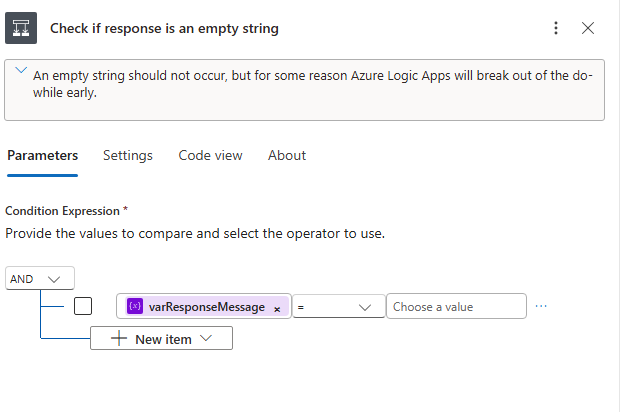Expand the New item chevron arrow
The height and width of the screenshot is (412, 620).
click(207, 339)
